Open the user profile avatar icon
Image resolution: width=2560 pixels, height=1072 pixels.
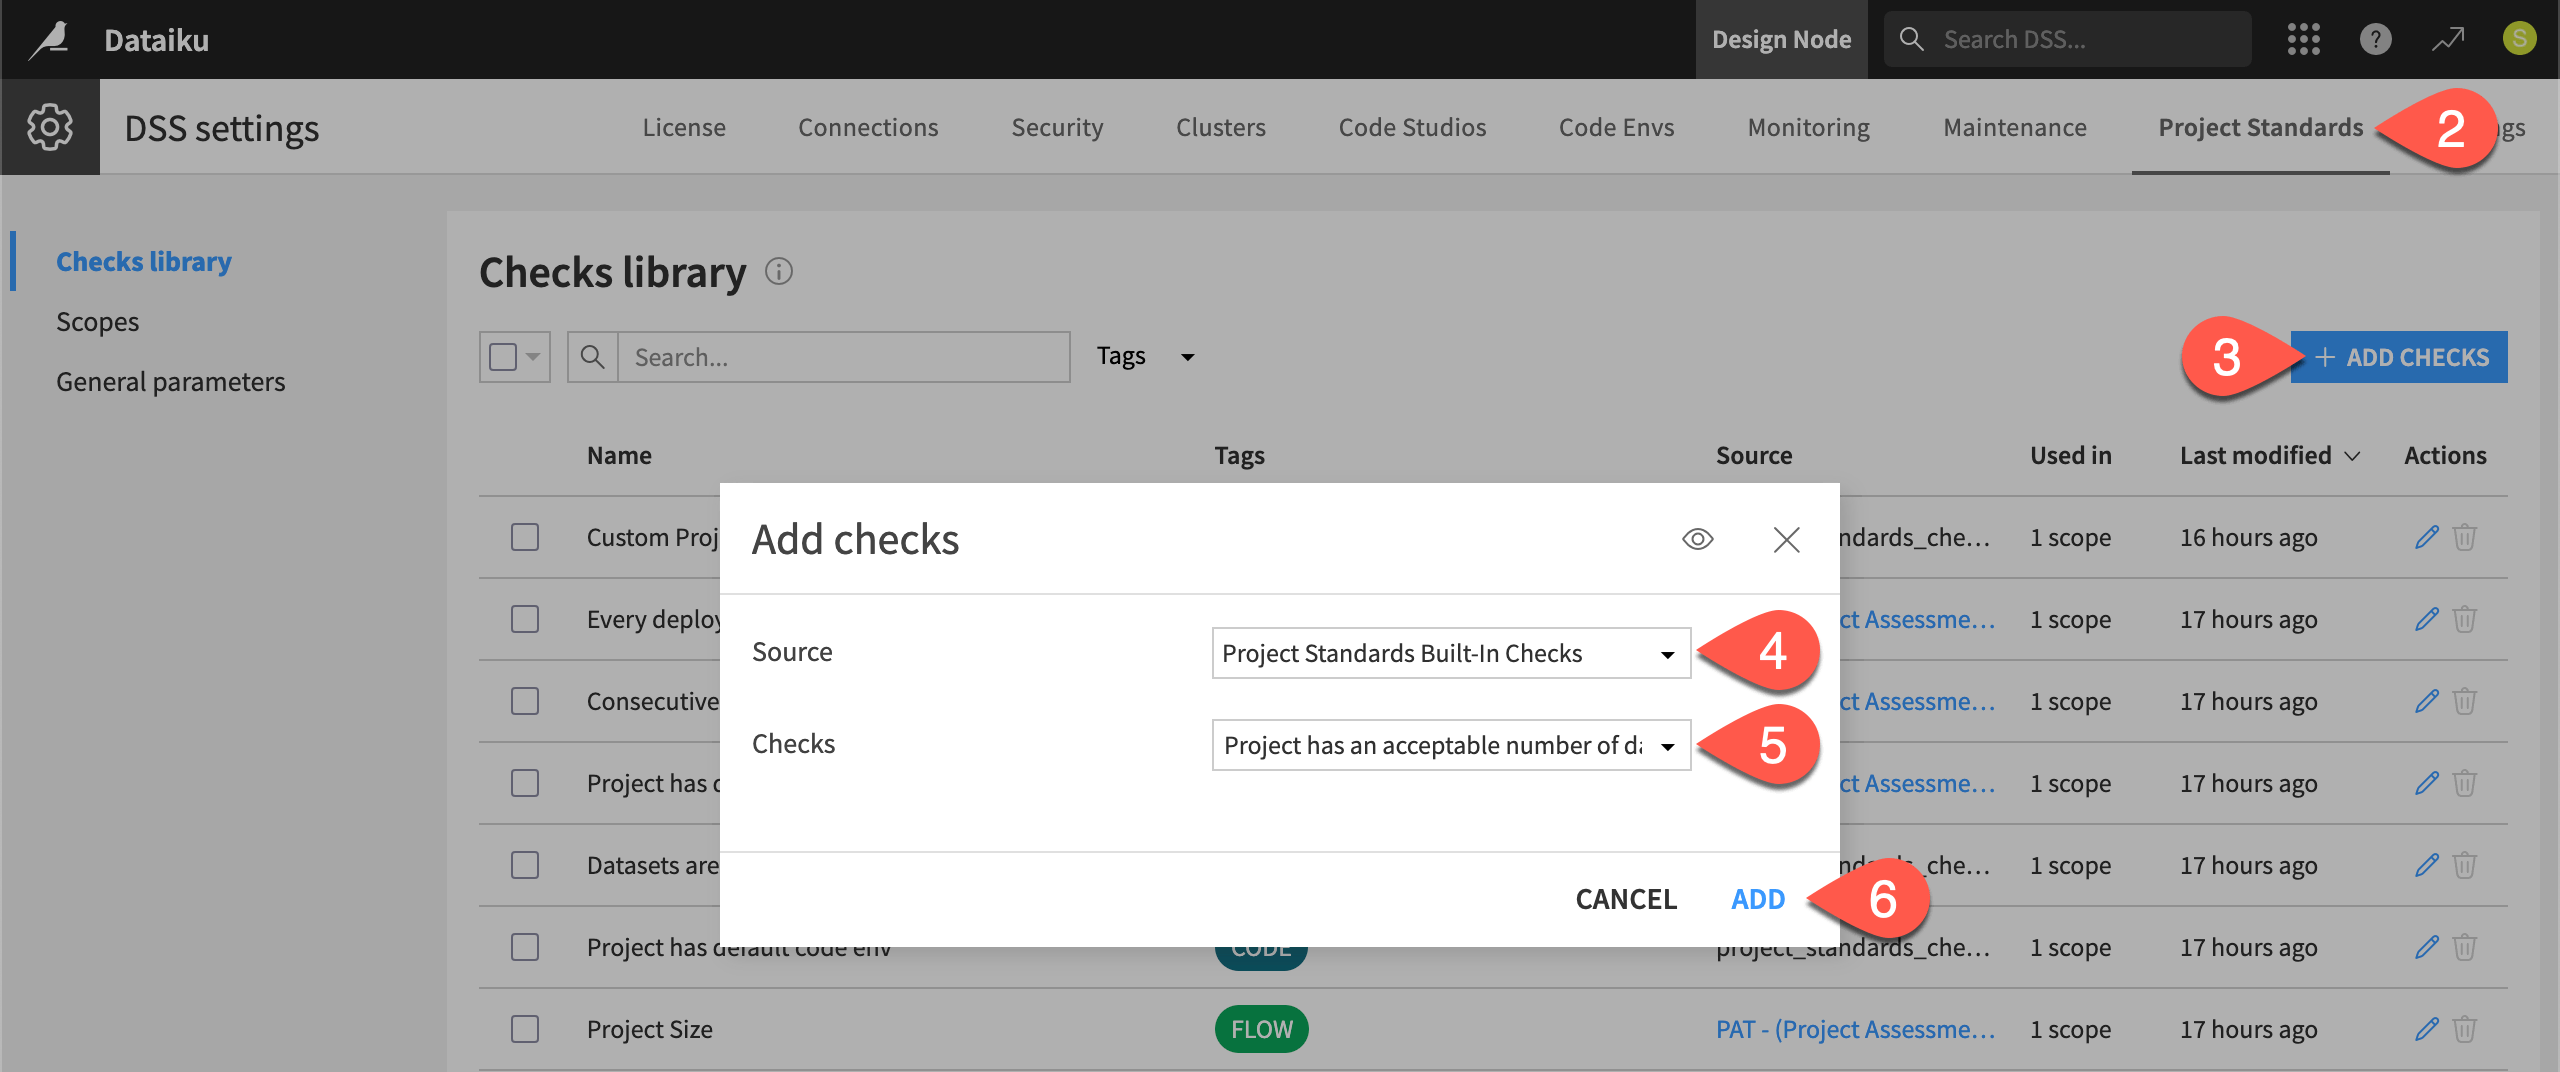point(2520,39)
